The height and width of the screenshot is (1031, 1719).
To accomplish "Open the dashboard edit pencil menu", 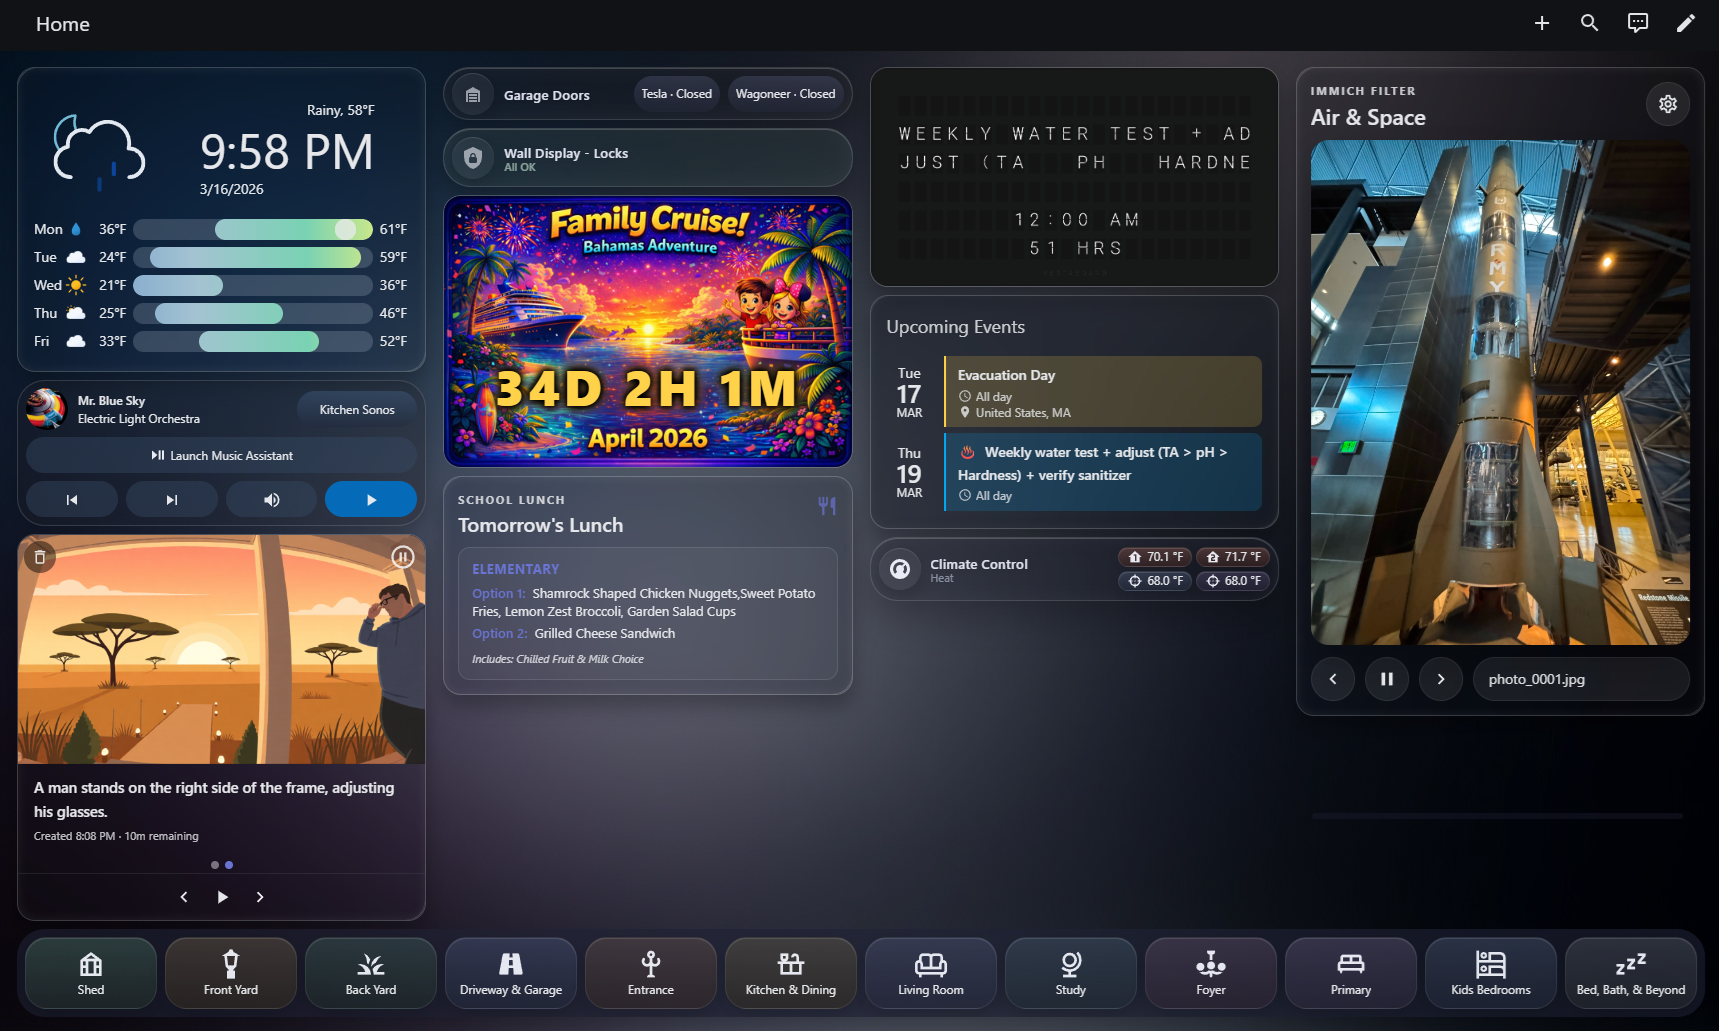I will point(1686,22).
